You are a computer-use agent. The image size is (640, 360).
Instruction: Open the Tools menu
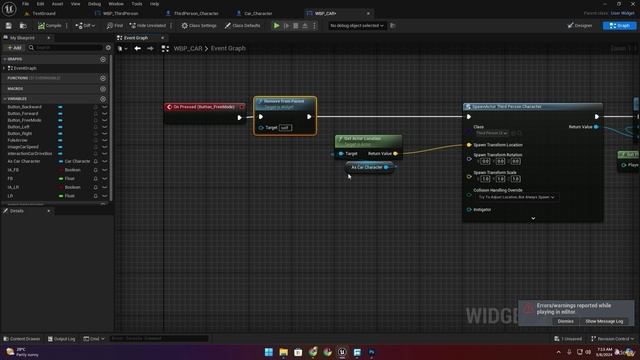click(x=137, y=4)
